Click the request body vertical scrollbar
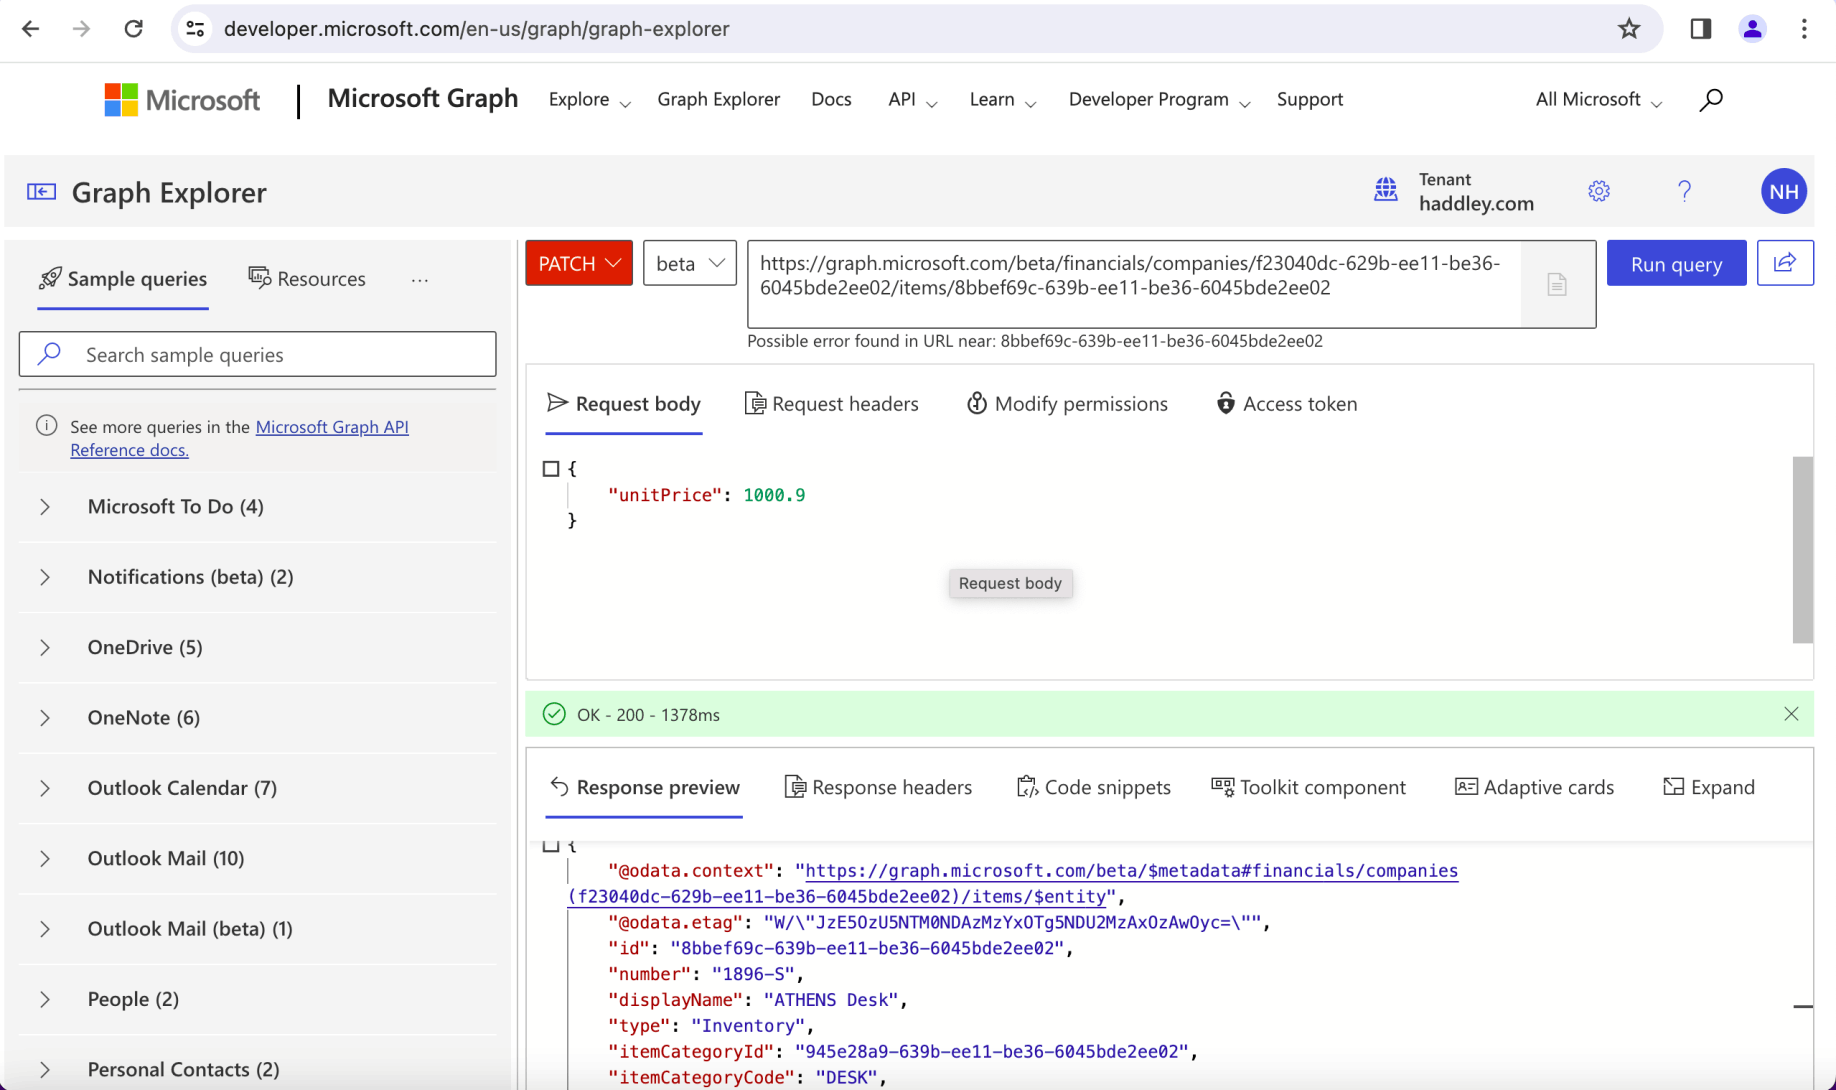The height and width of the screenshot is (1090, 1836). pos(1802,550)
